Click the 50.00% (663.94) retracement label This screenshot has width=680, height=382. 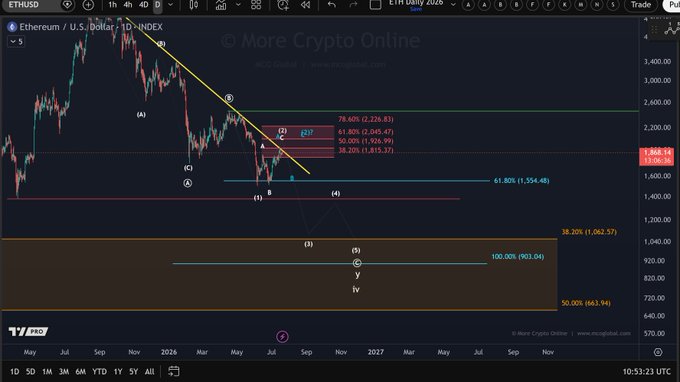point(586,303)
